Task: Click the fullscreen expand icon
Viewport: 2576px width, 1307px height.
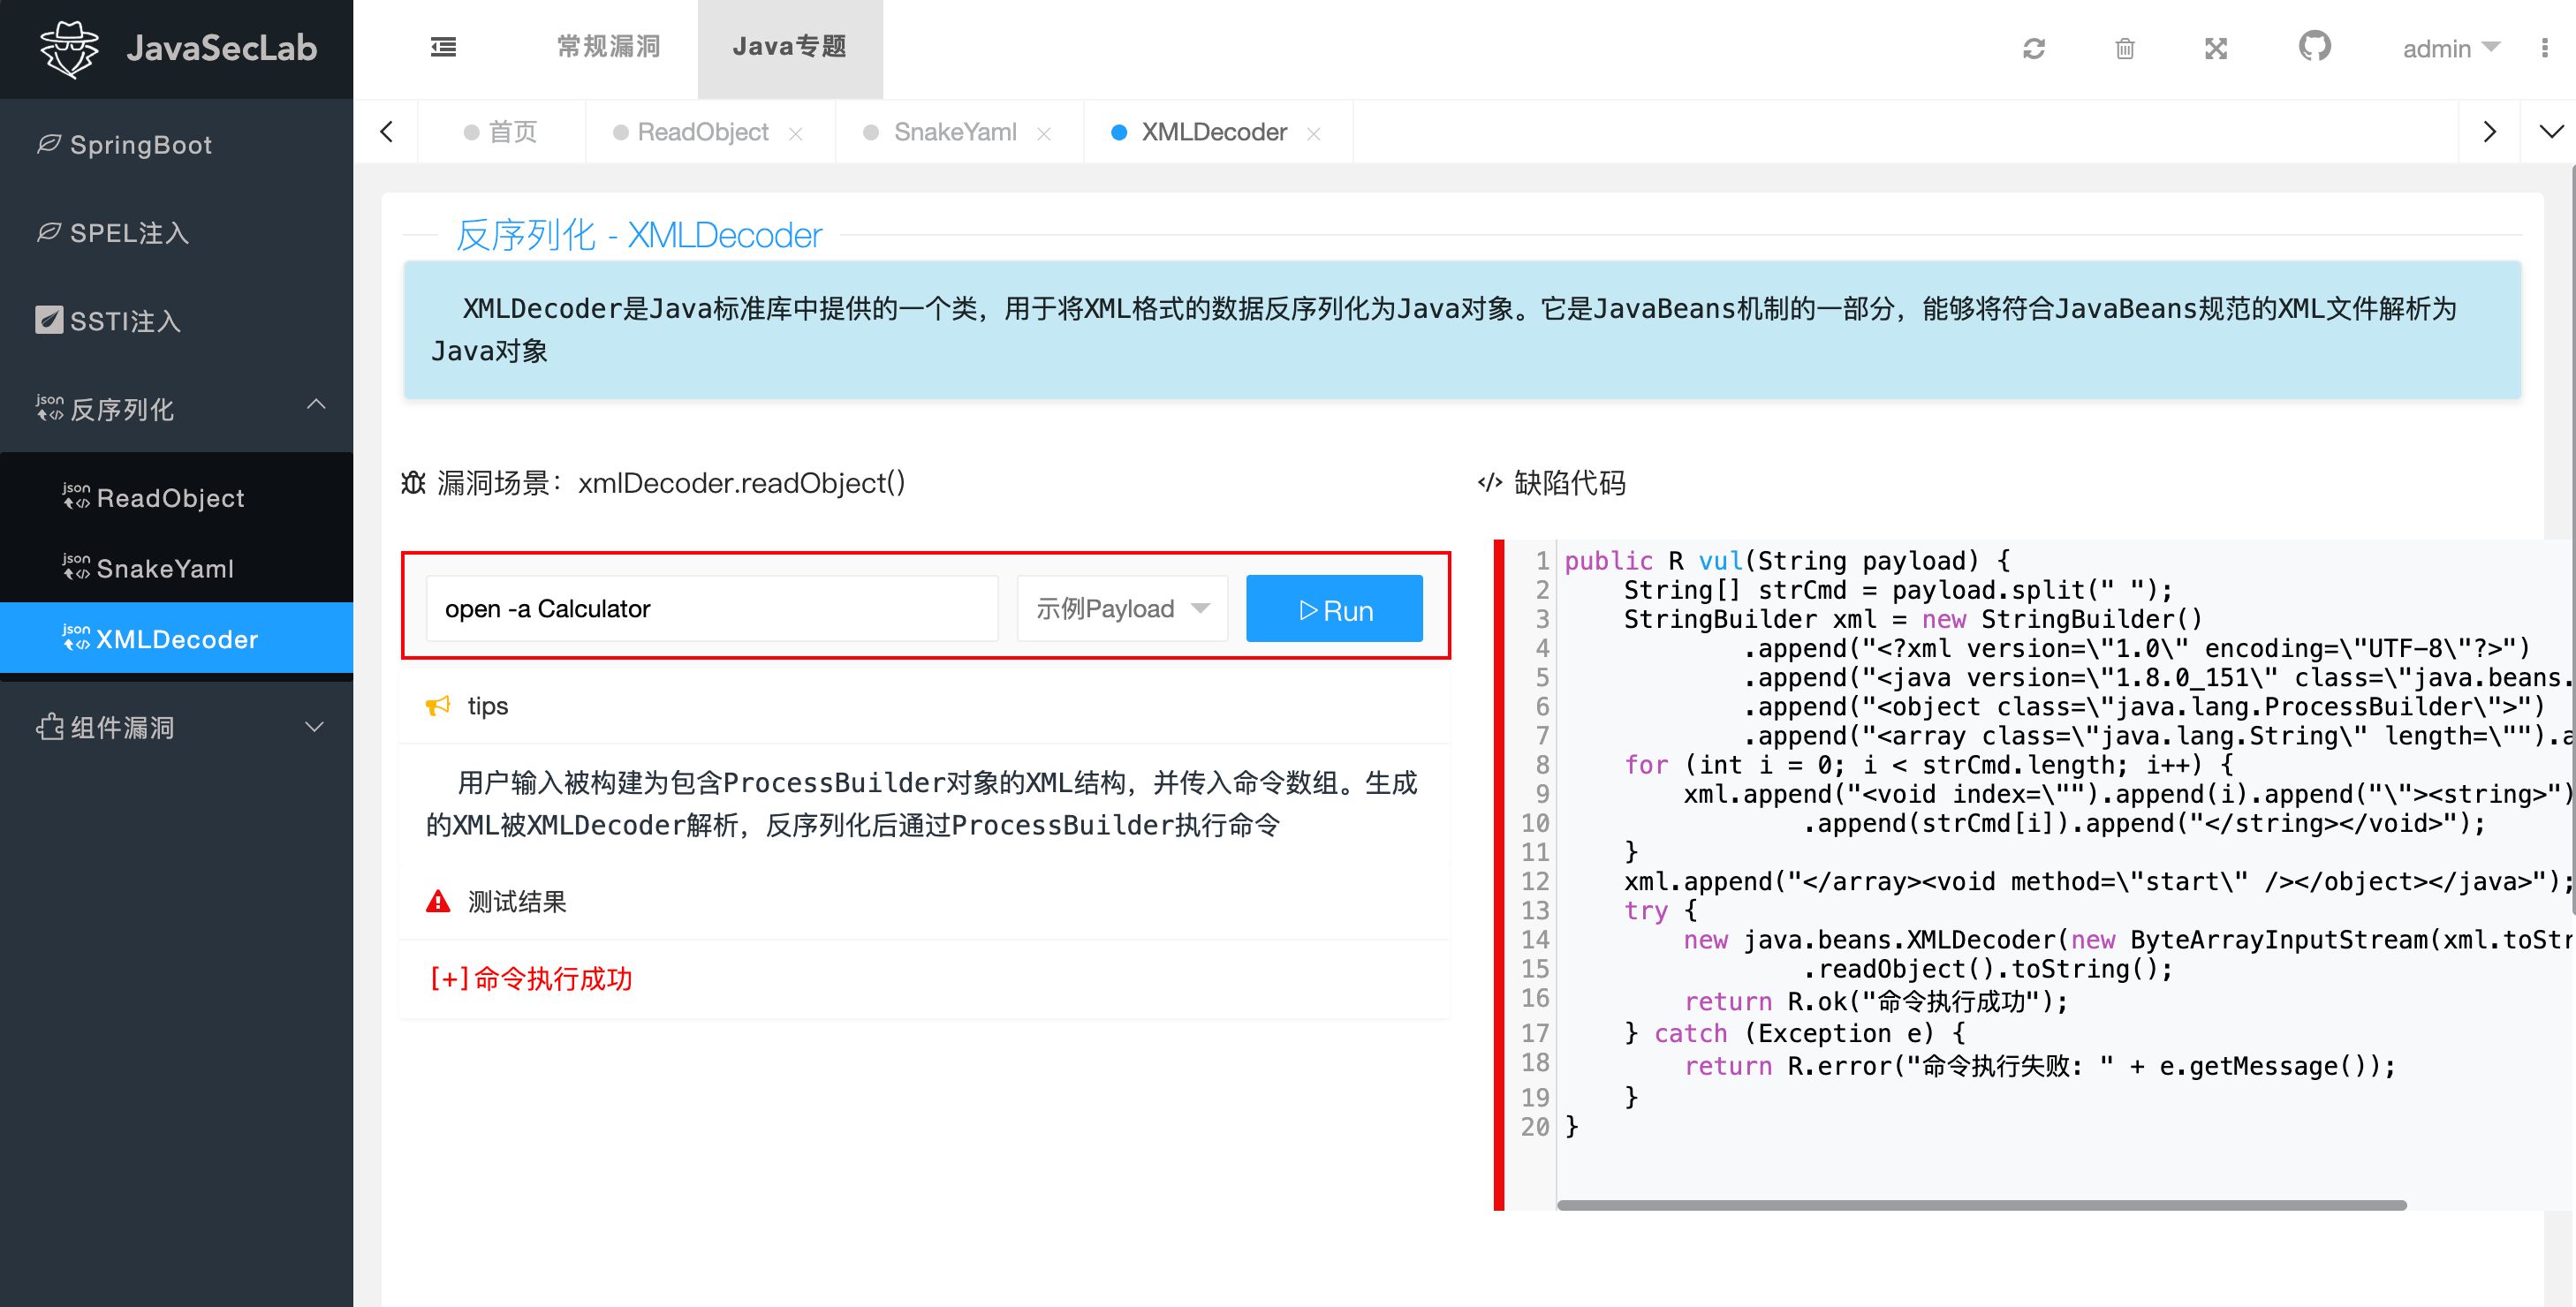Action: pyautogui.click(x=2216, y=48)
